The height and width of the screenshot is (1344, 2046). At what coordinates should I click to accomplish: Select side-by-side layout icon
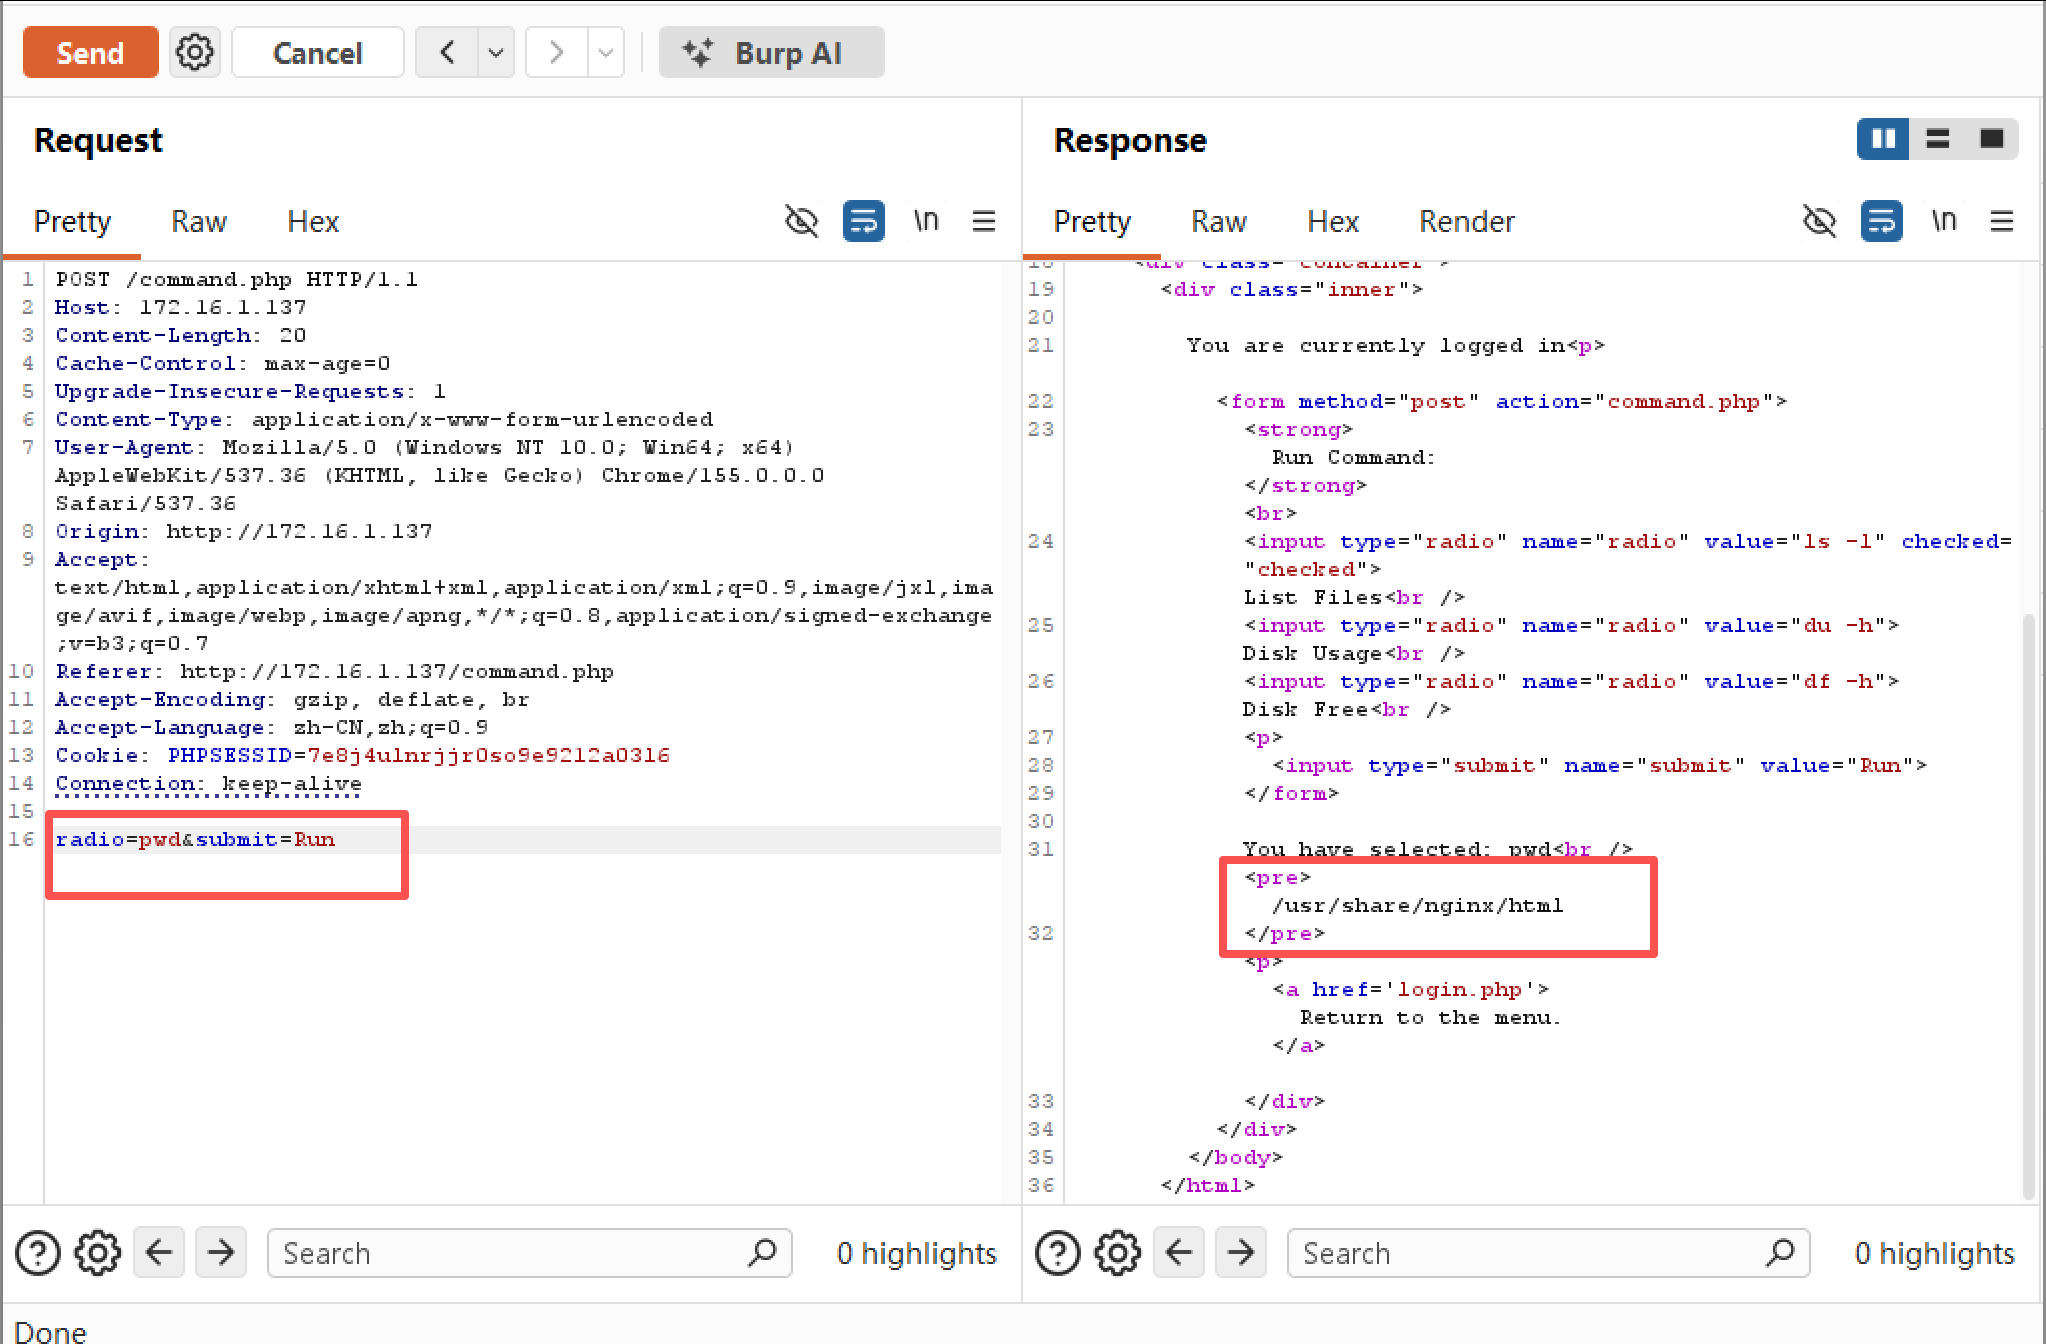(1884, 139)
